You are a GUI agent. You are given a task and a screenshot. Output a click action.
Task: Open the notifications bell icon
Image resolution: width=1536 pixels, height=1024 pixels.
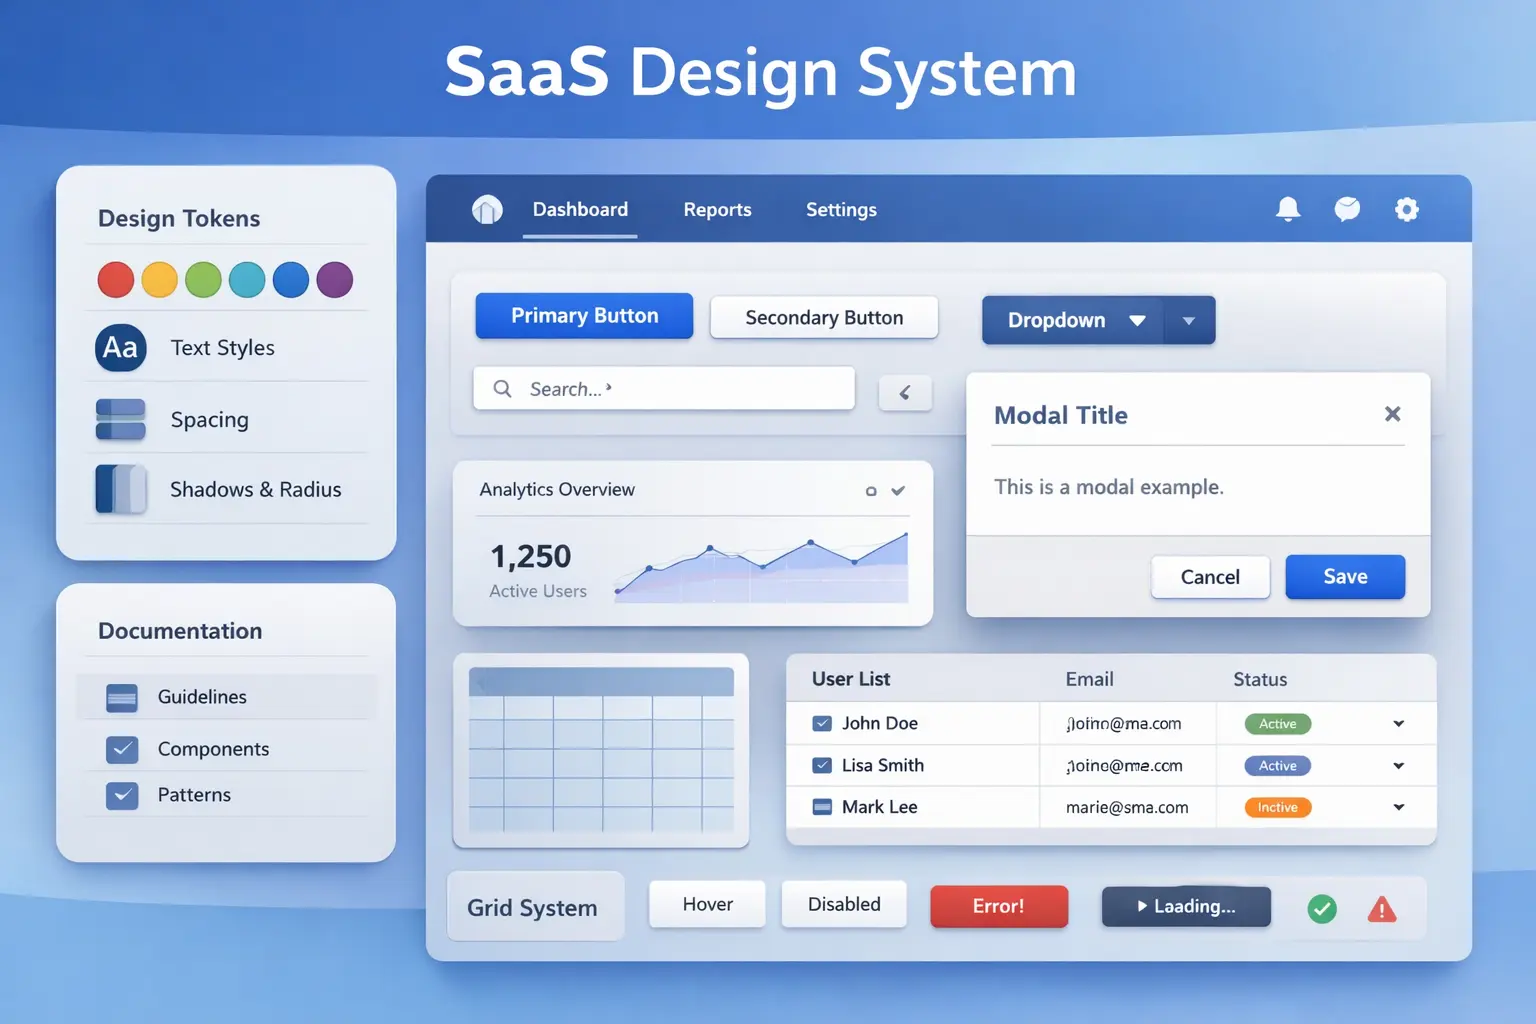pos(1288,209)
